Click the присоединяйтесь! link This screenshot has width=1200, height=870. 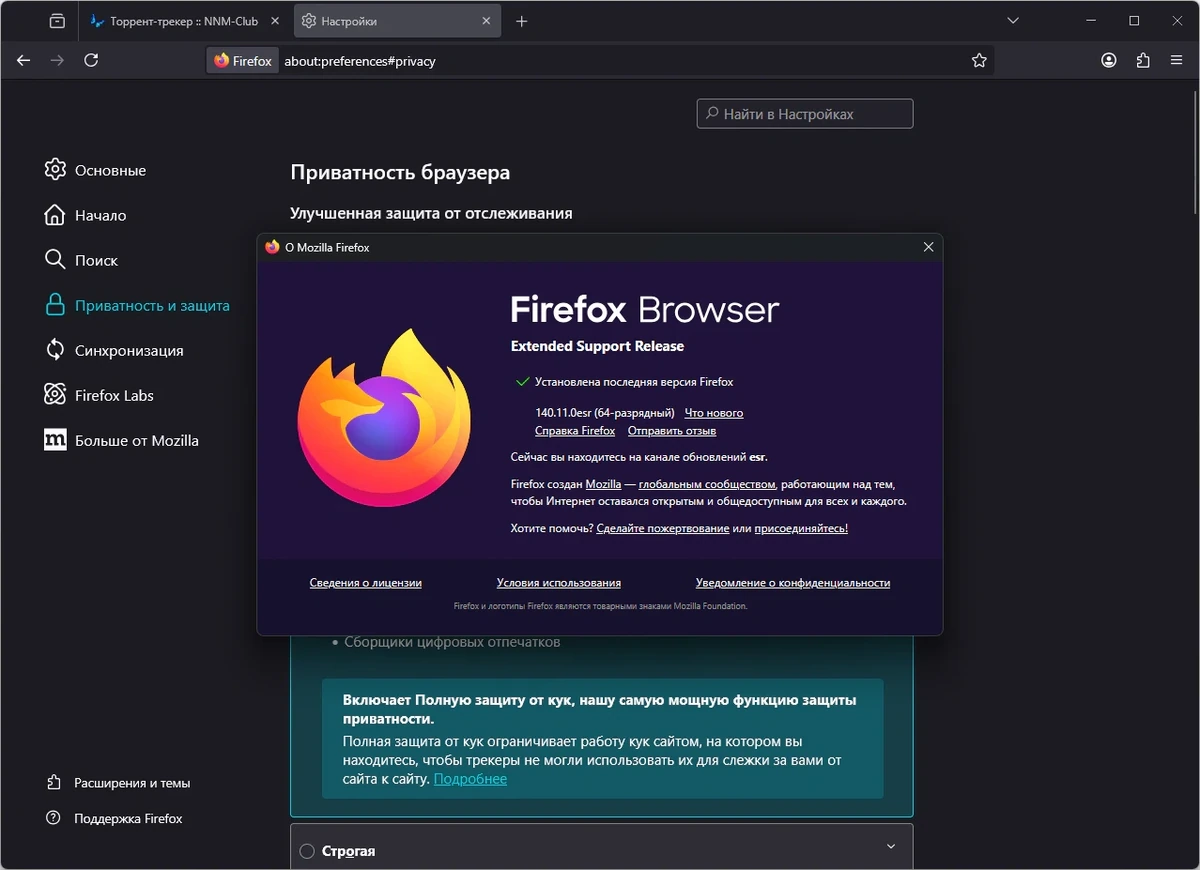pos(801,528)
